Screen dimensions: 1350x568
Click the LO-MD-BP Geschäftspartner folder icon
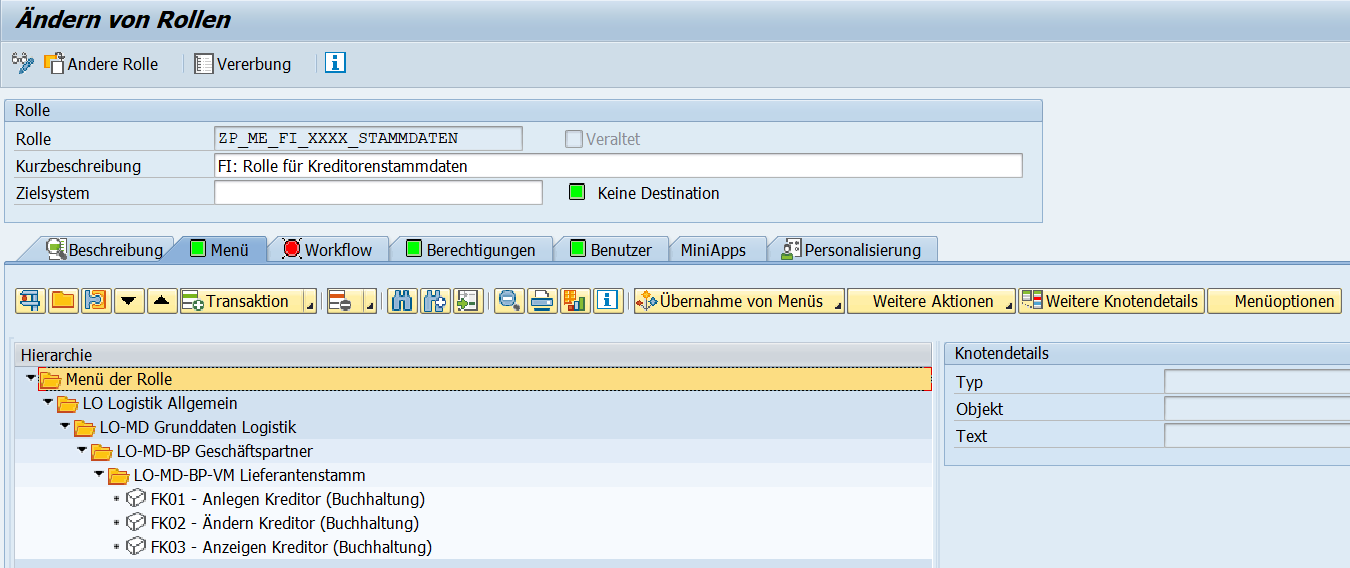pyautogui.click(x=101, y=452)
